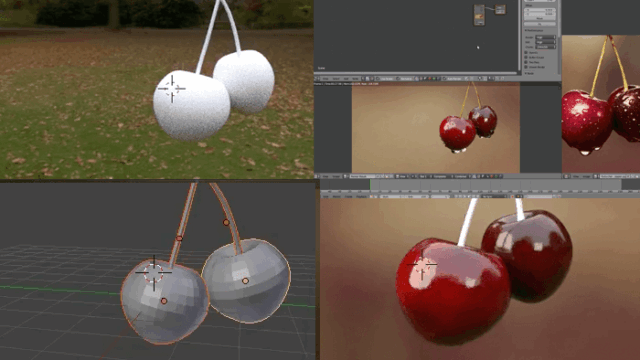Image resolution: width=640 pixels, height=360 pixels.
Task: Click the playback controls in timeline header
Action: coord(464,196)
